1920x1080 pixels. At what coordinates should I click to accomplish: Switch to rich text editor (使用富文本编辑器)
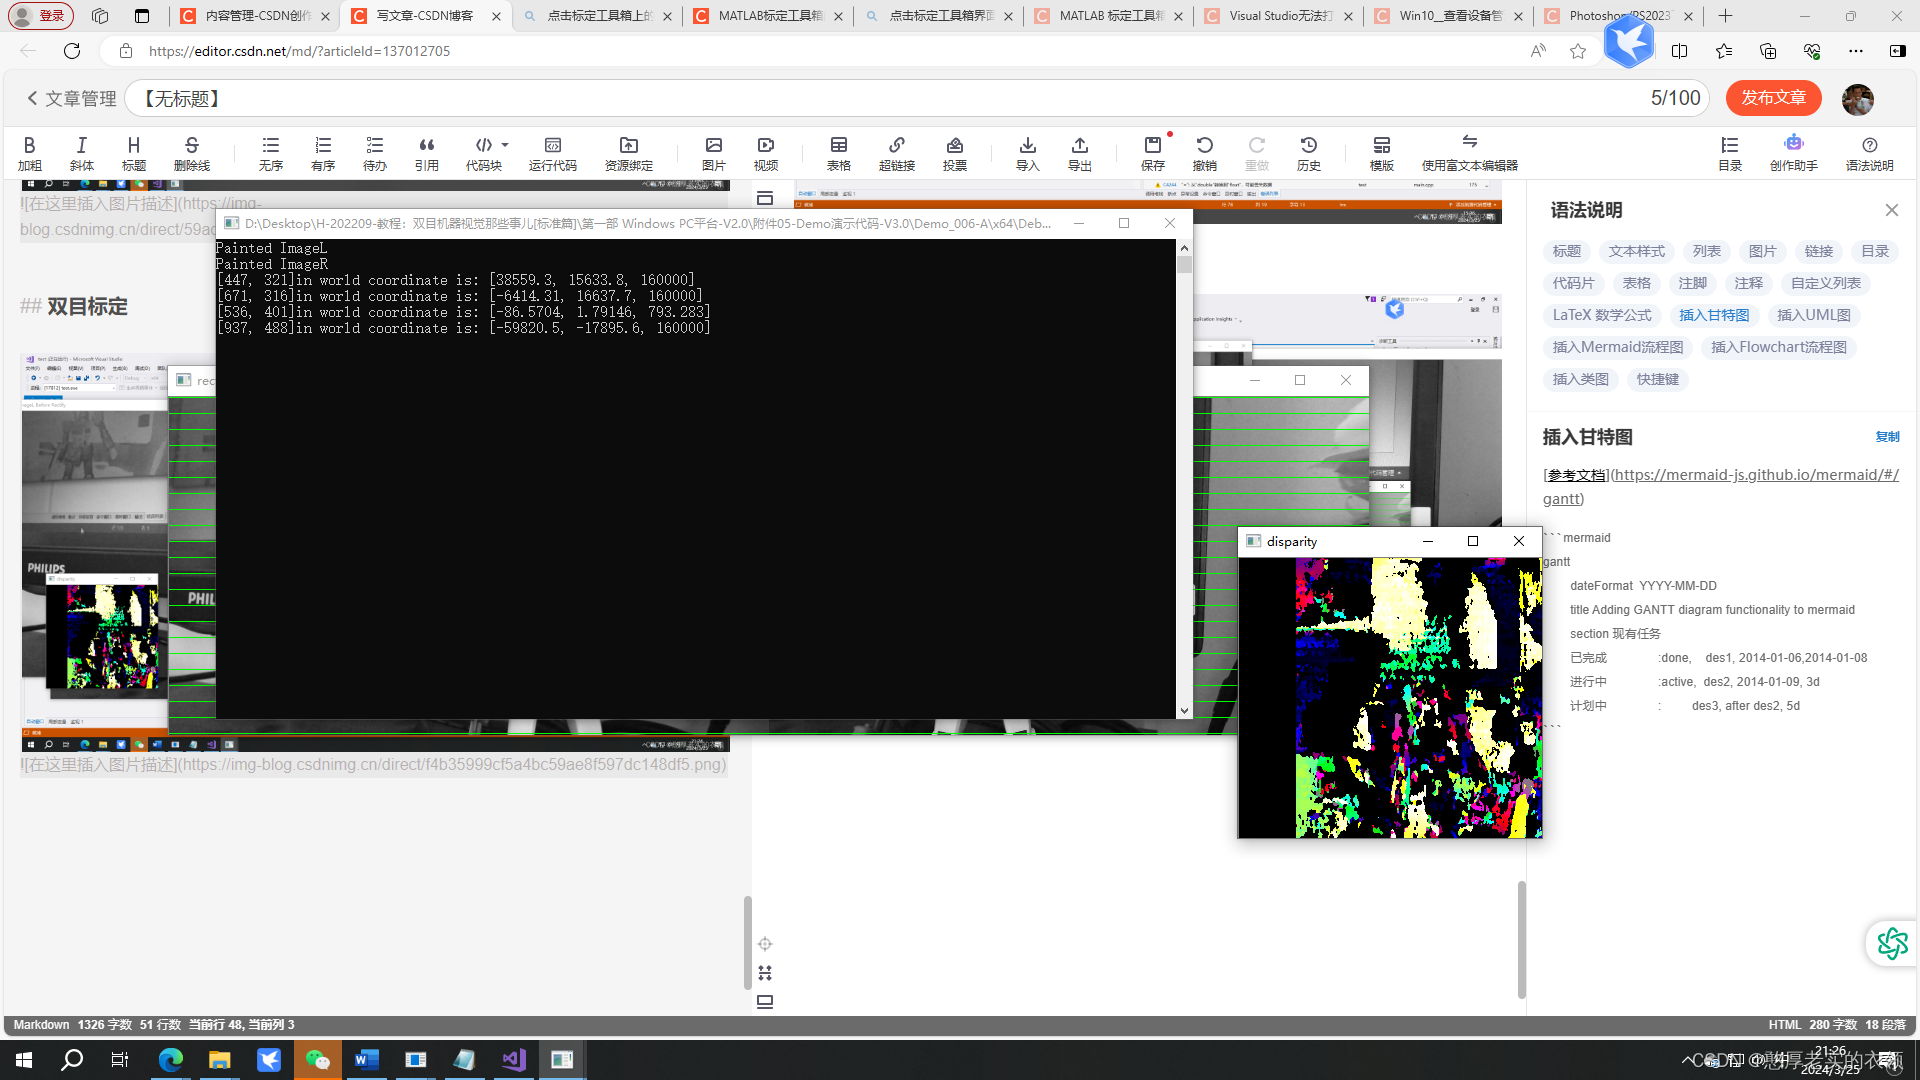[1469, 152]
